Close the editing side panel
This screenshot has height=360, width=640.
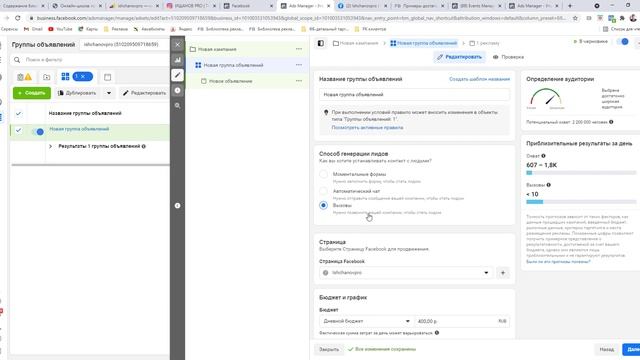coord(178,44)
